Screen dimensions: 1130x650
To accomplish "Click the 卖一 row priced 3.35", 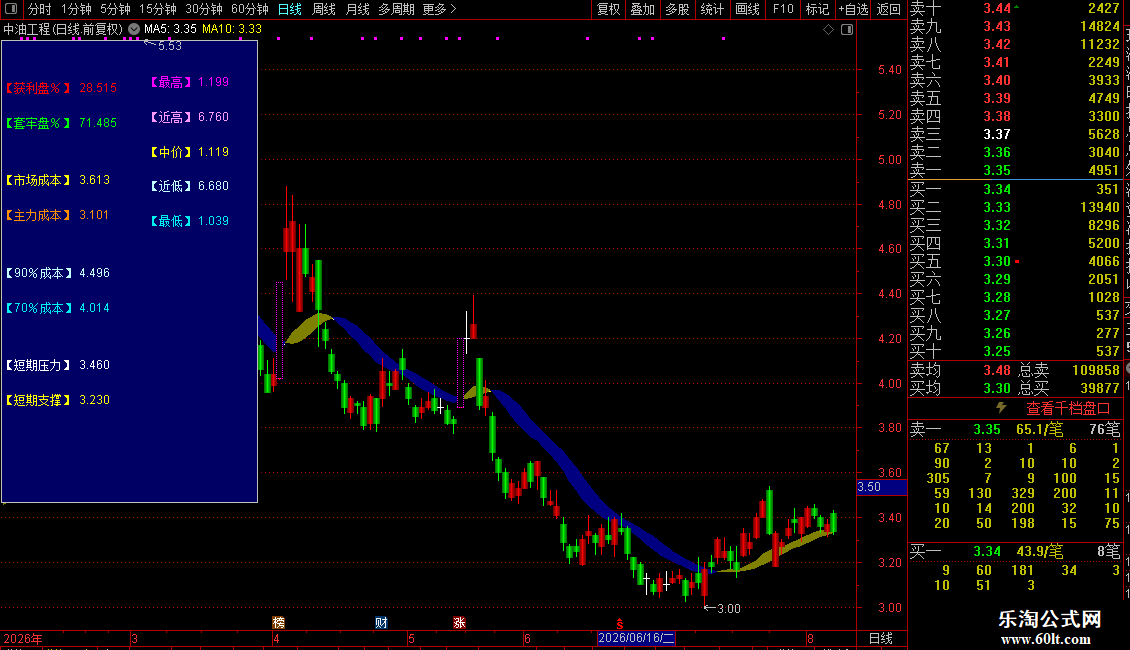I will [x=1015, y=170].
